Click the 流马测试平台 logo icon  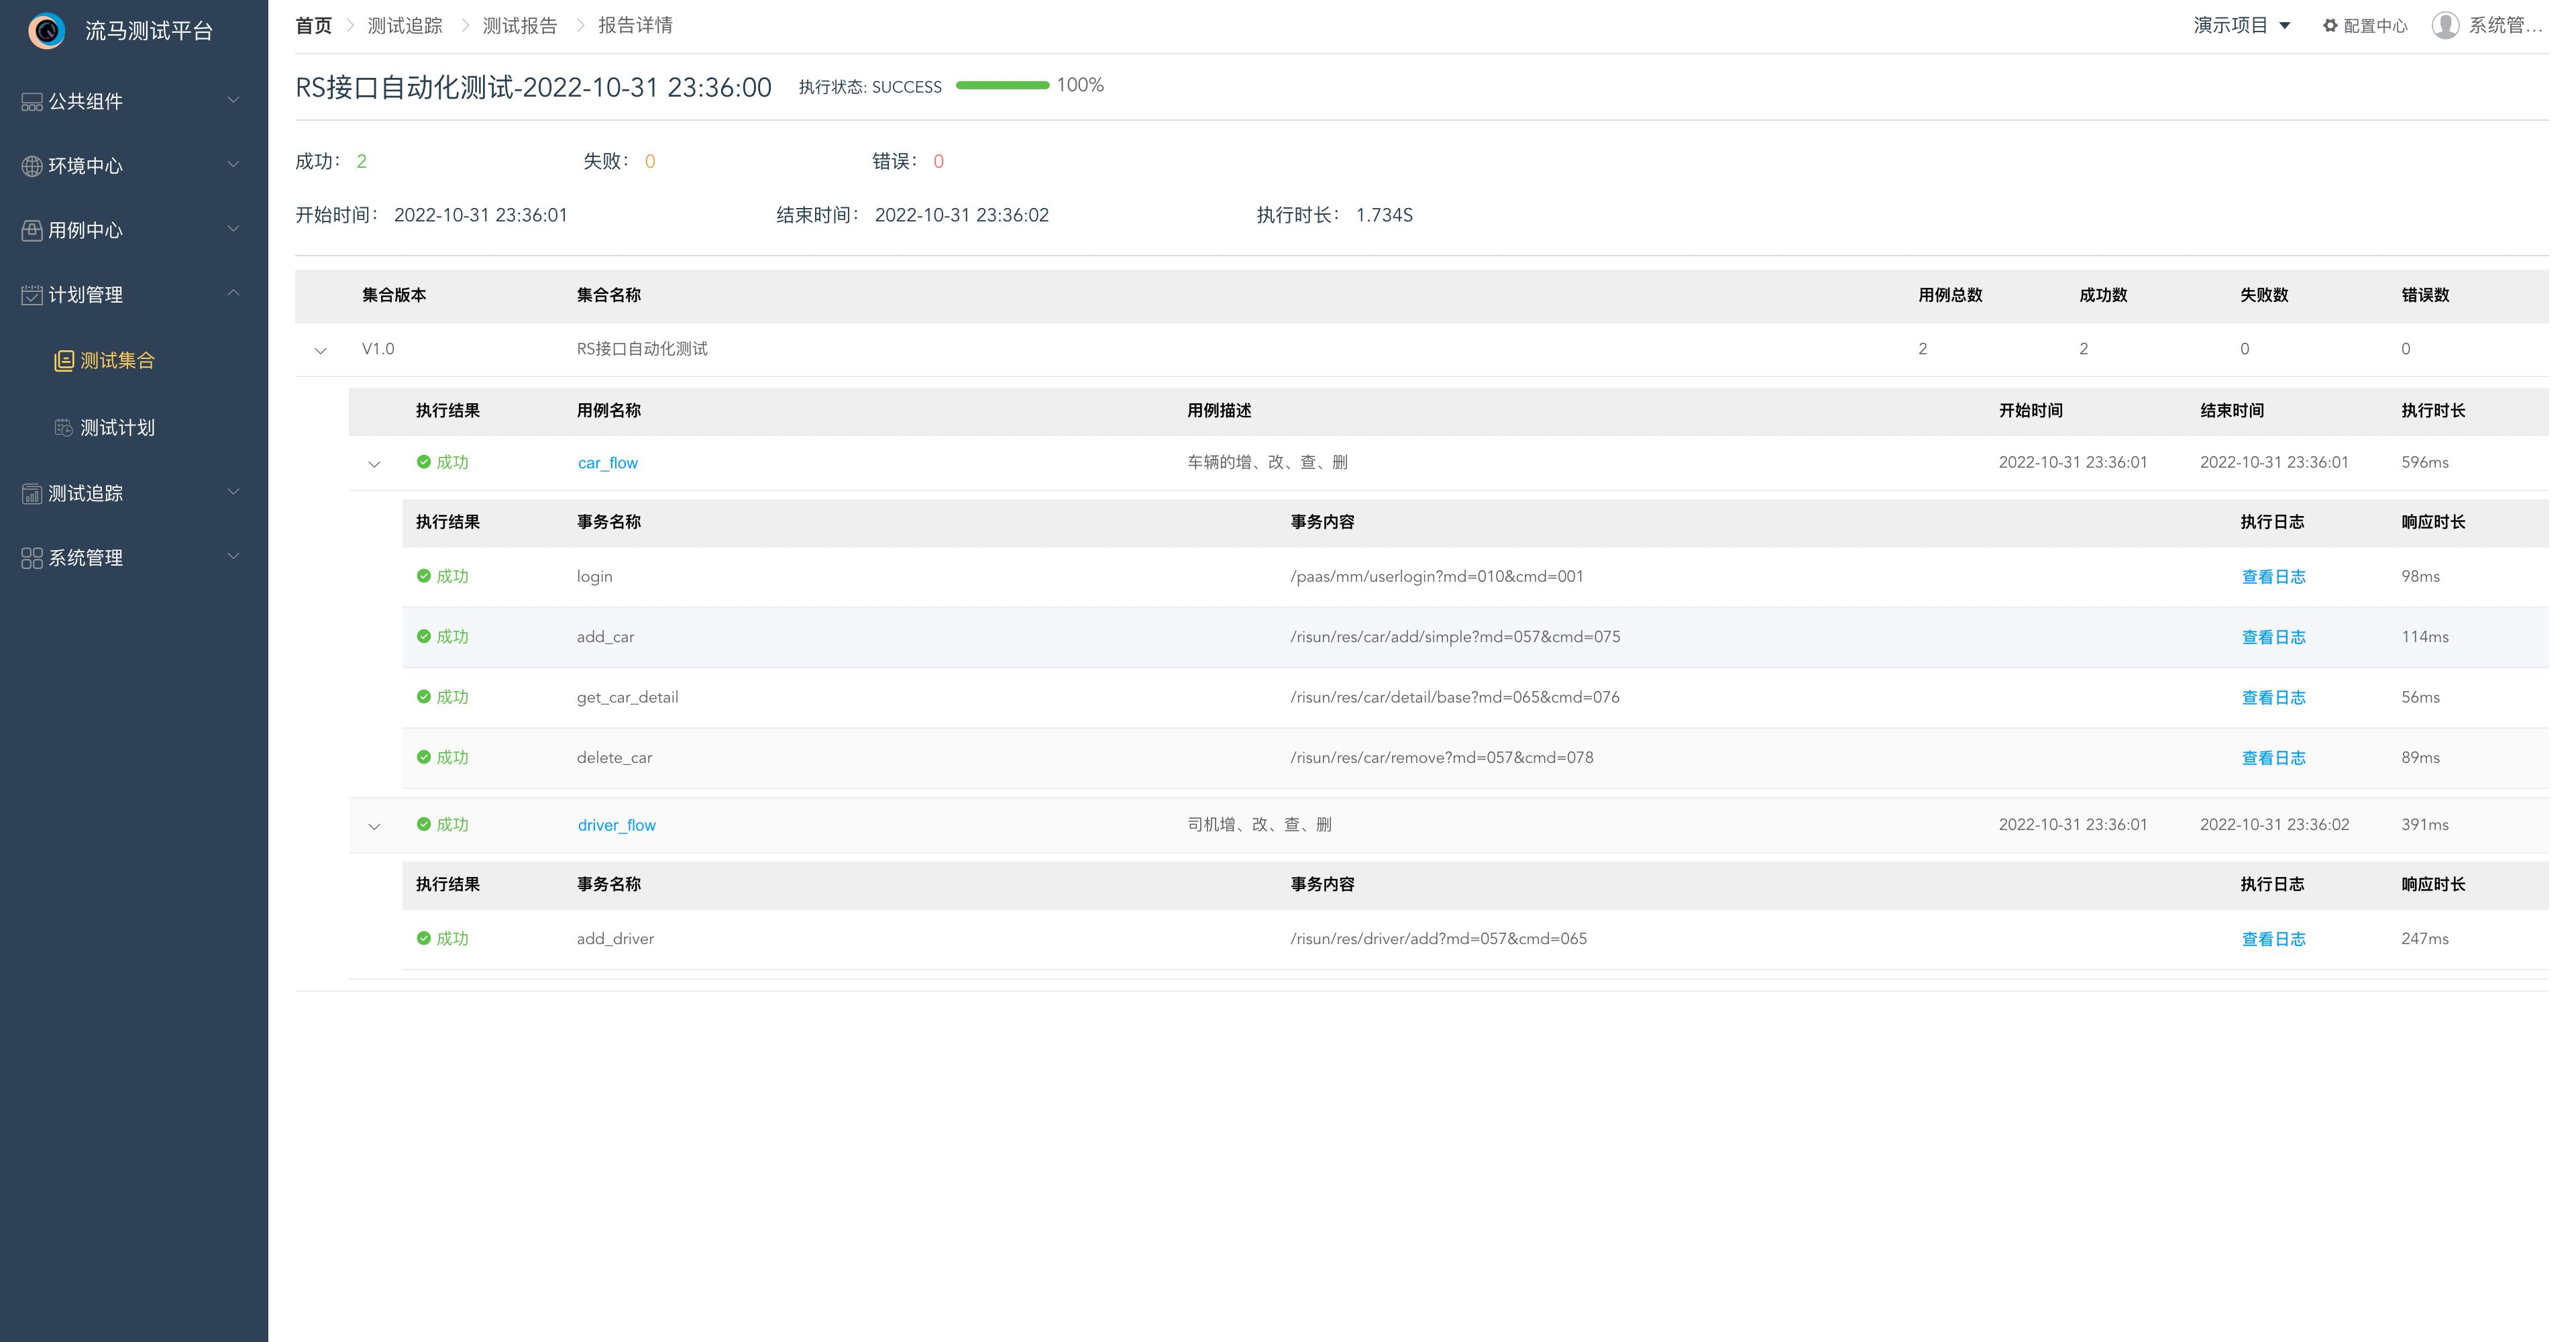coord(46,31)
